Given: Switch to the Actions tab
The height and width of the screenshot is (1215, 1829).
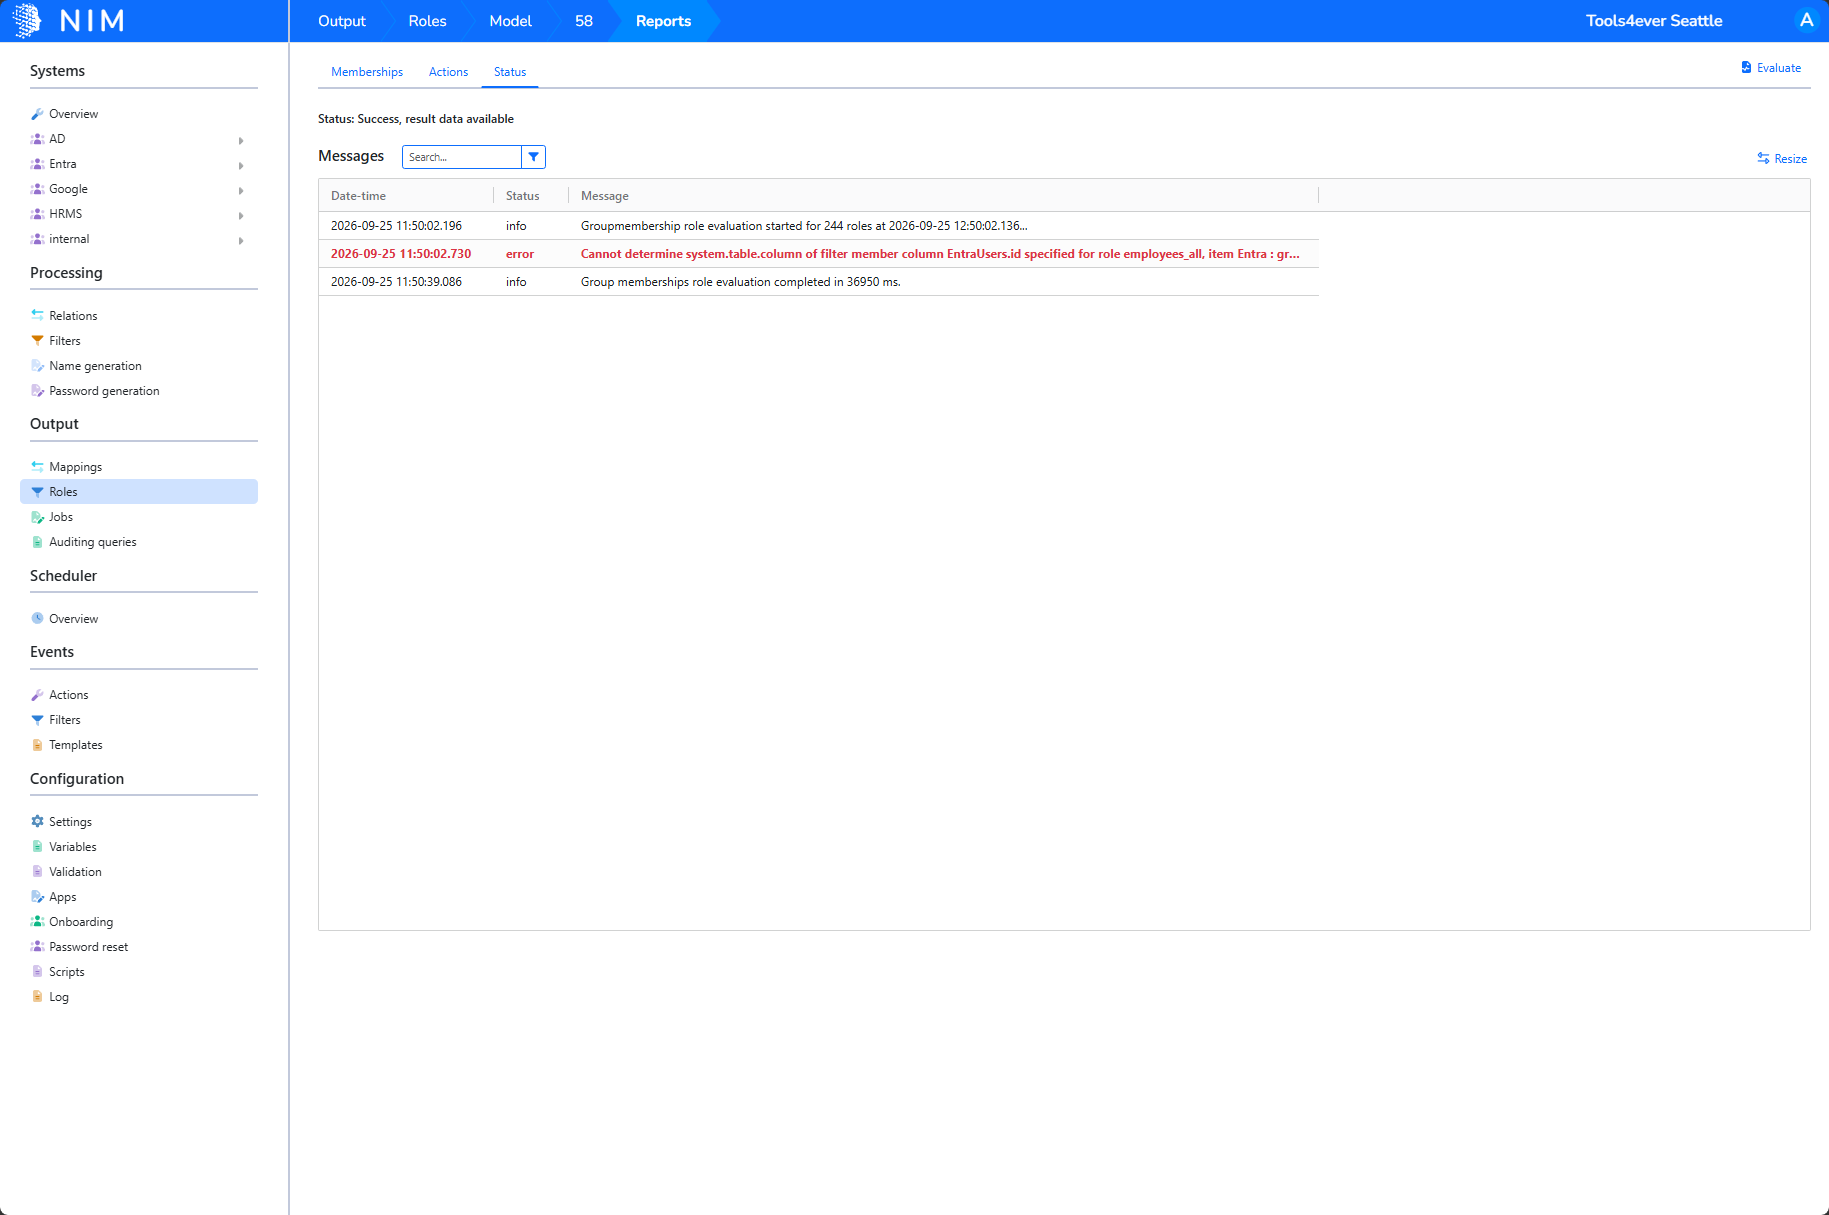Looking at the screenshot, I should click(448, 72).
